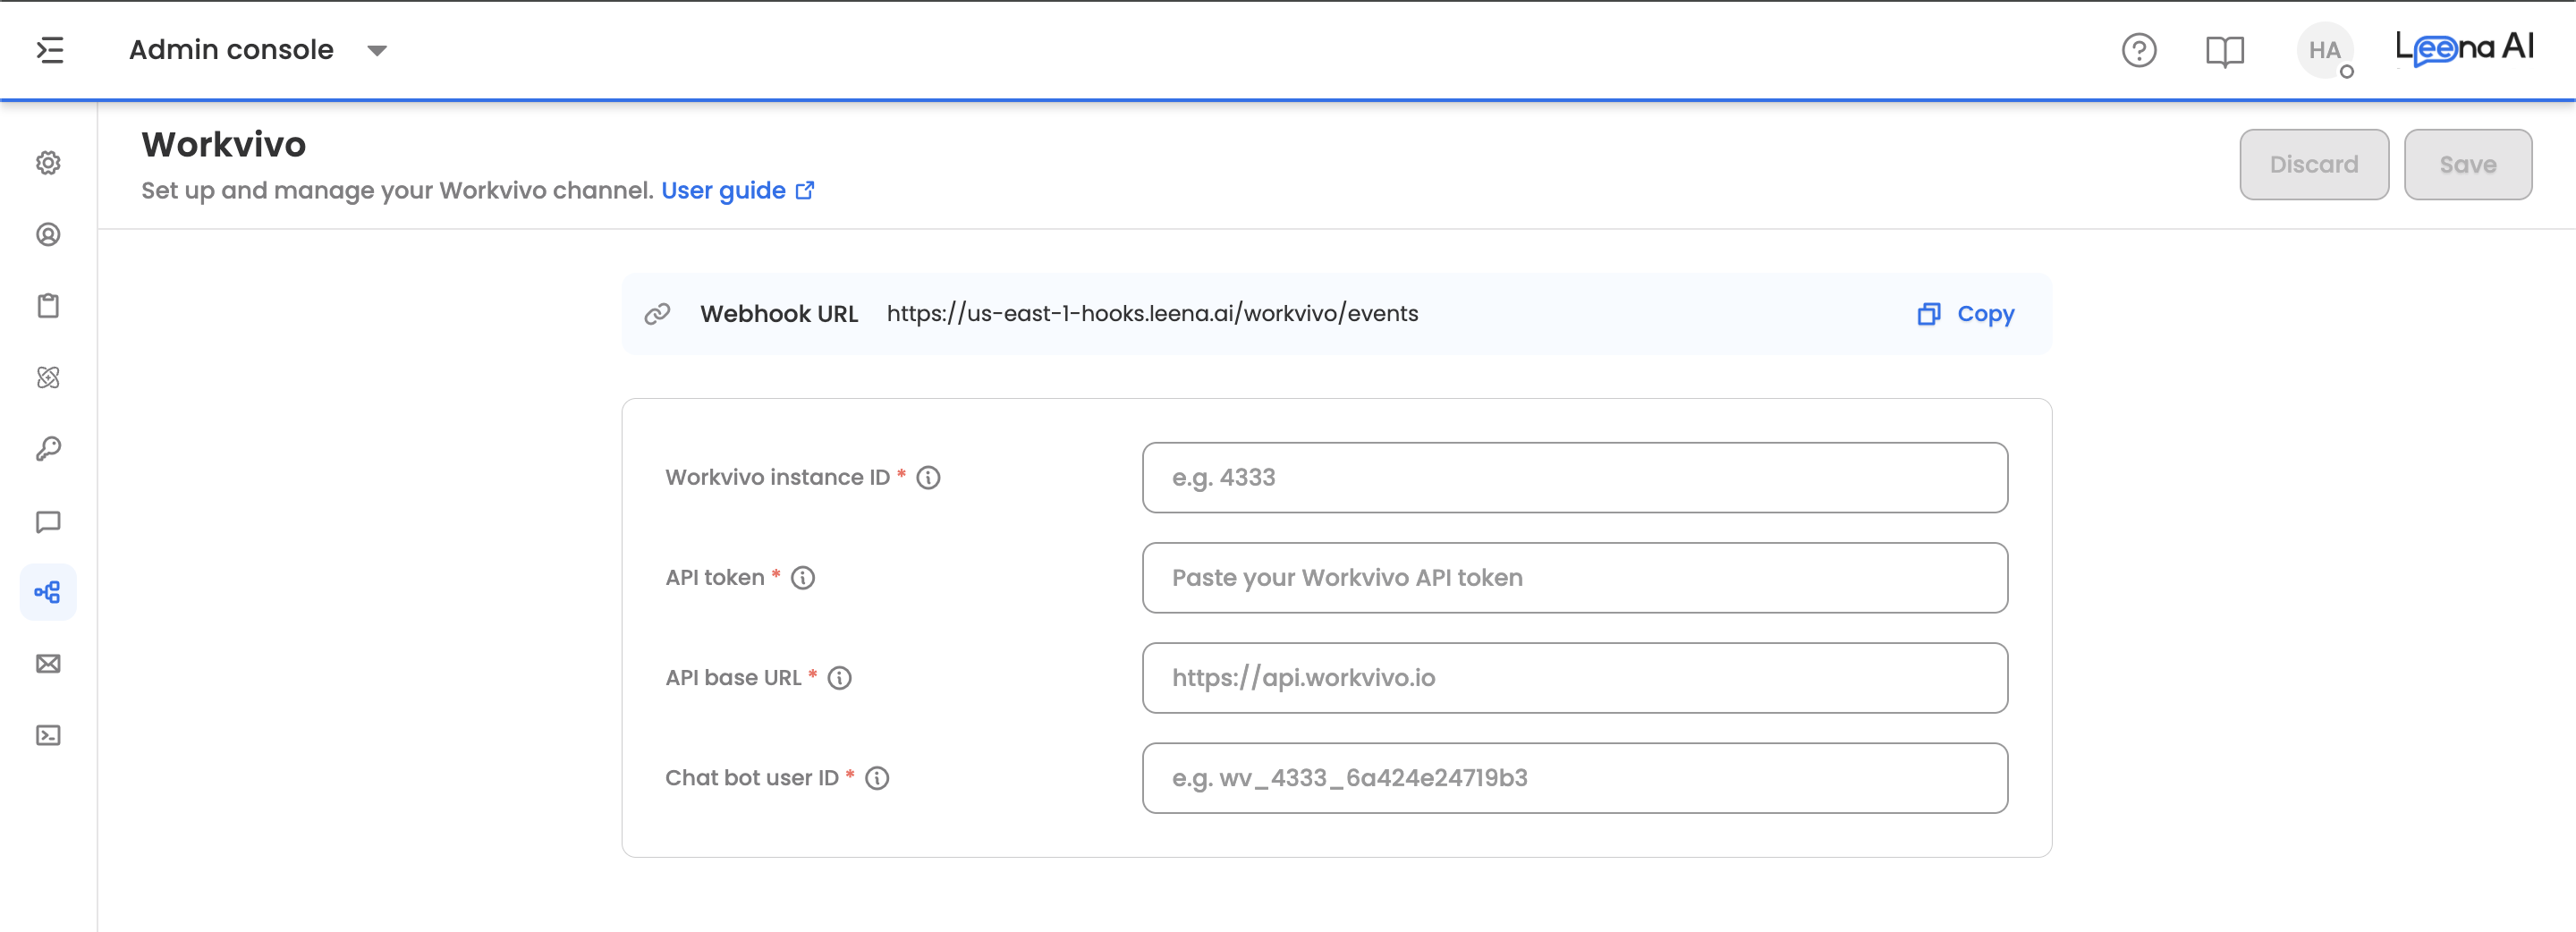Click the 'API base URL' label
This screenshot has height=932, width=2576.
733,677
